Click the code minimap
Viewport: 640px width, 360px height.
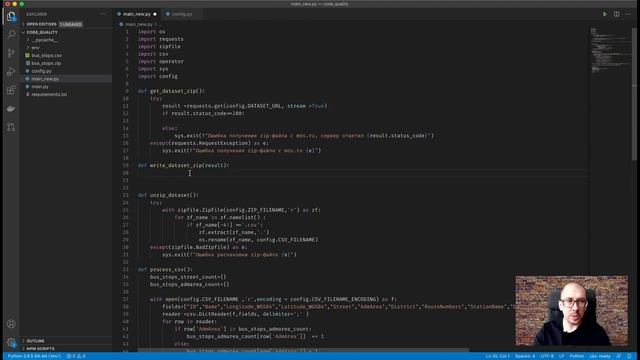click(x=610, y=51)
